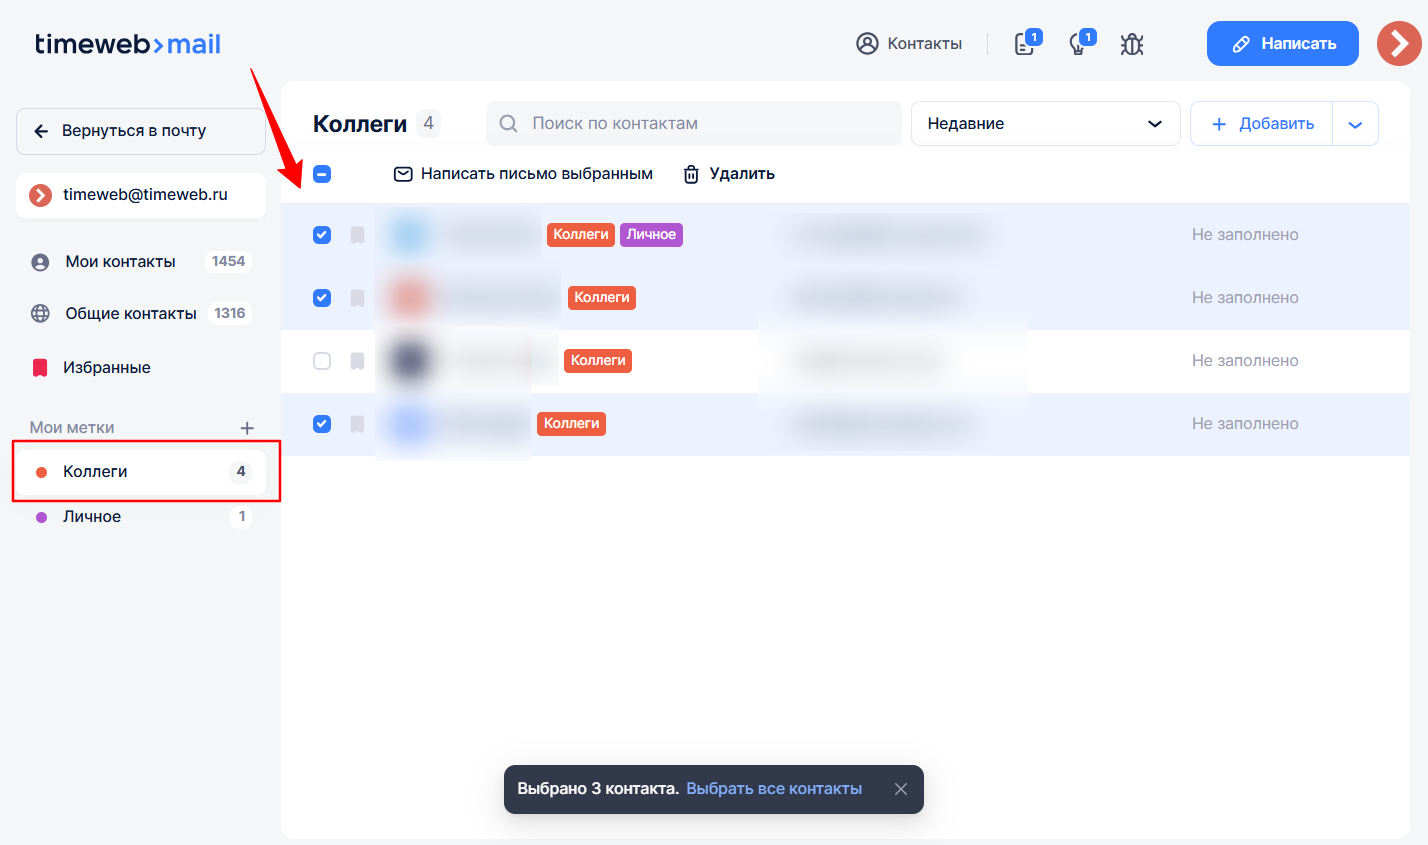The height and width of the screenshot is (845, 1428).
Task: Dismiss the selection notification with X
Action: (x=901, y=789)
